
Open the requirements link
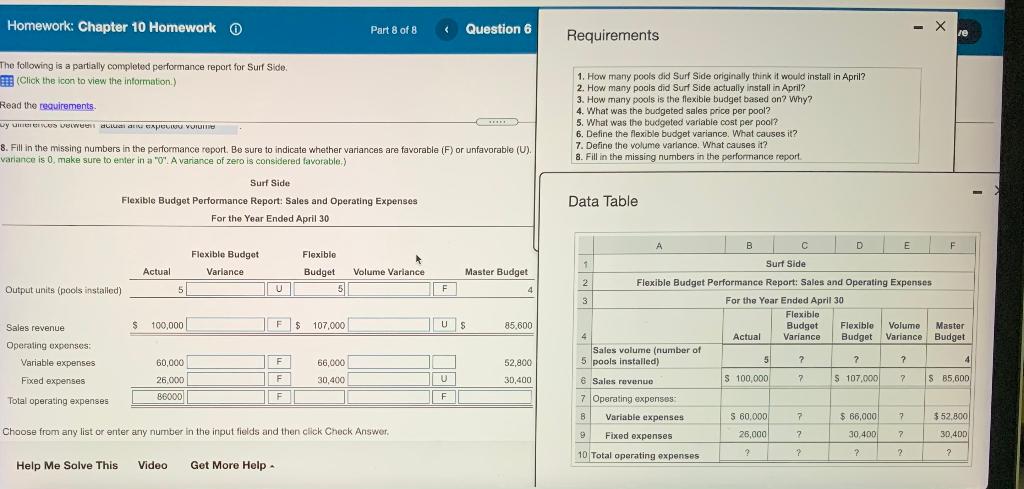click(67, 106)
